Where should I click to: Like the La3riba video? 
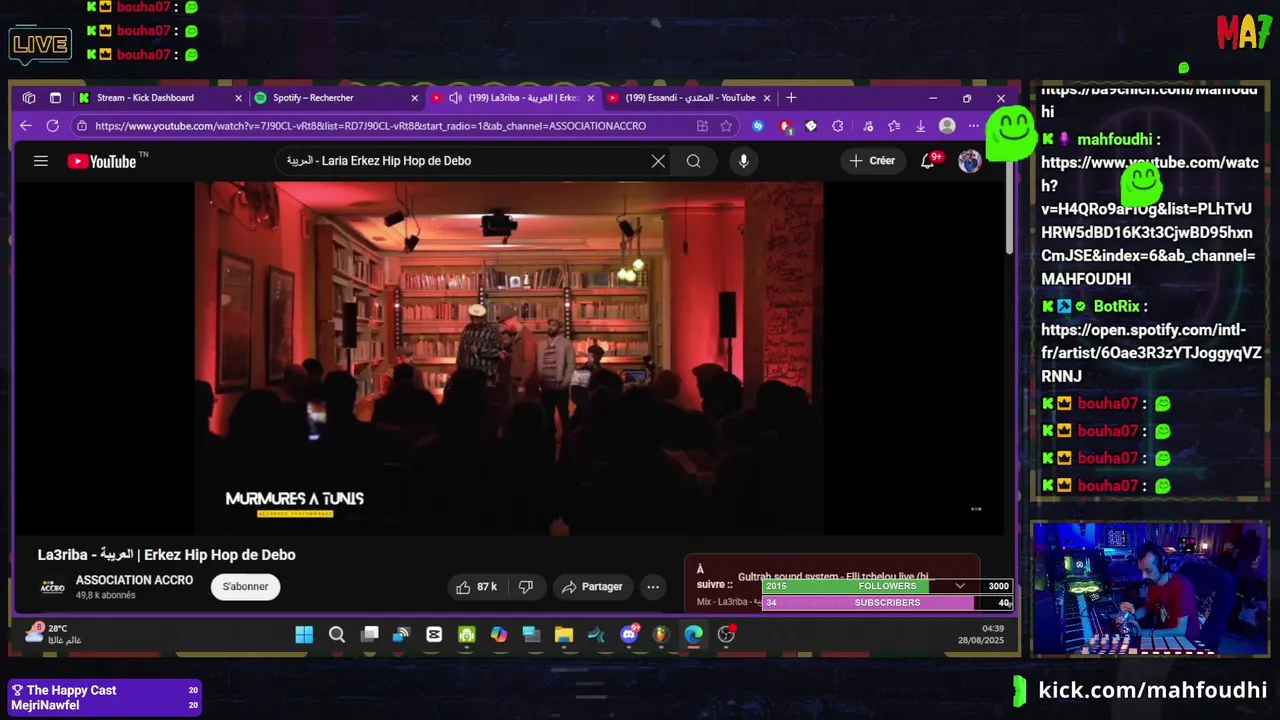click(x=476, y=587)
